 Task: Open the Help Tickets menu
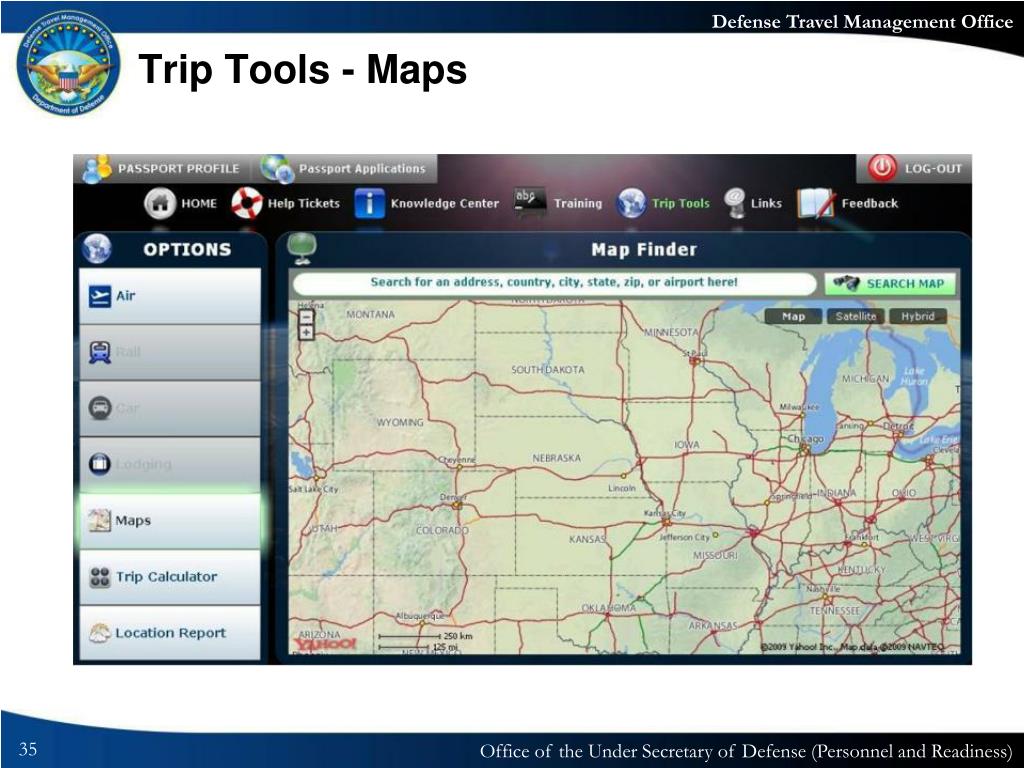coord(304,203)
